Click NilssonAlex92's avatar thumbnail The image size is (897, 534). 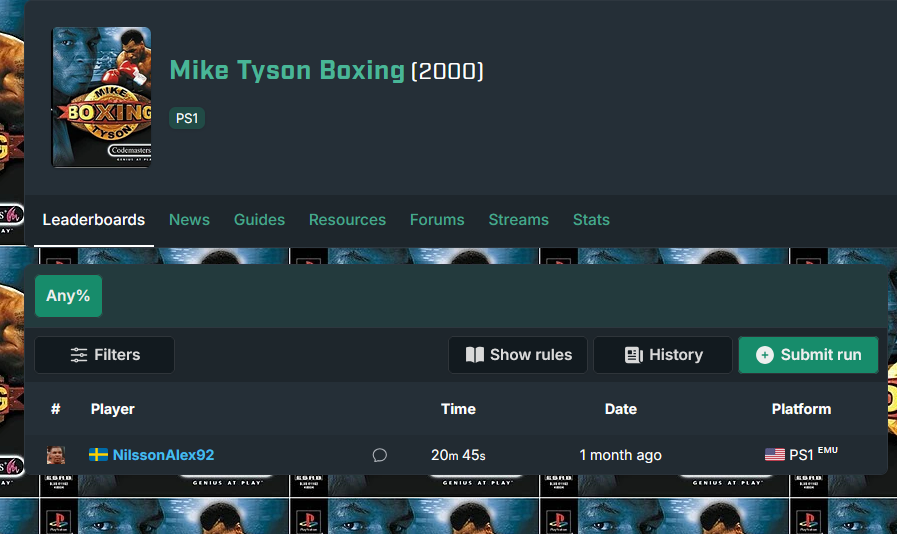click(x=55, y=455)
